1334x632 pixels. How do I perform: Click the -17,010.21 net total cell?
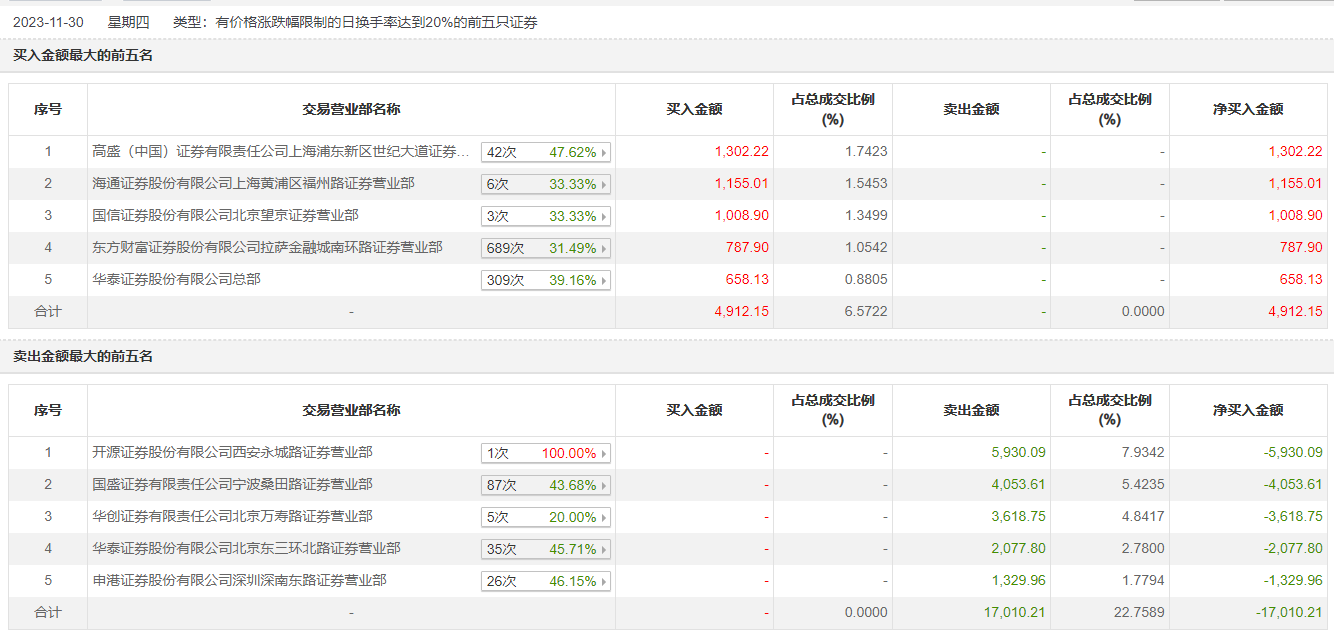coord(1289,613)
